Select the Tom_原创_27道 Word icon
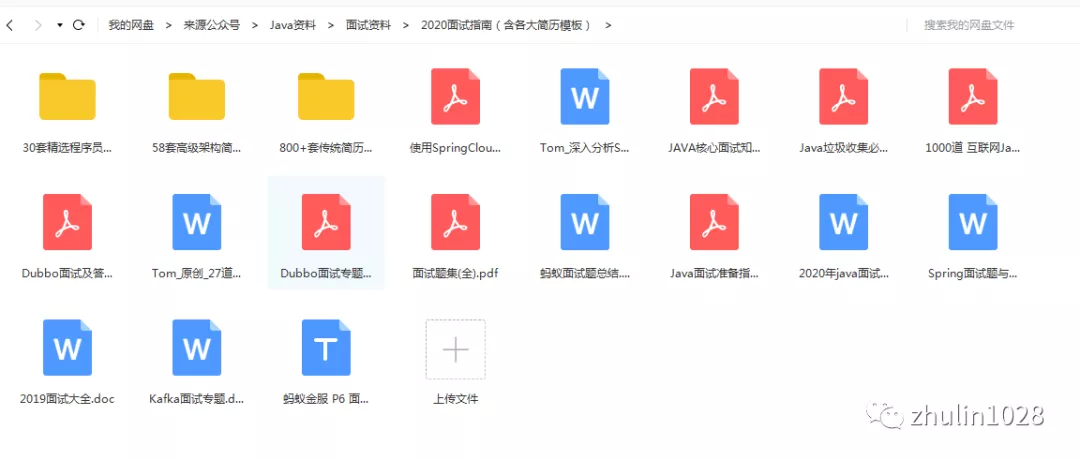The width and height of the screenshot is (1080, 460). [197, 222]
